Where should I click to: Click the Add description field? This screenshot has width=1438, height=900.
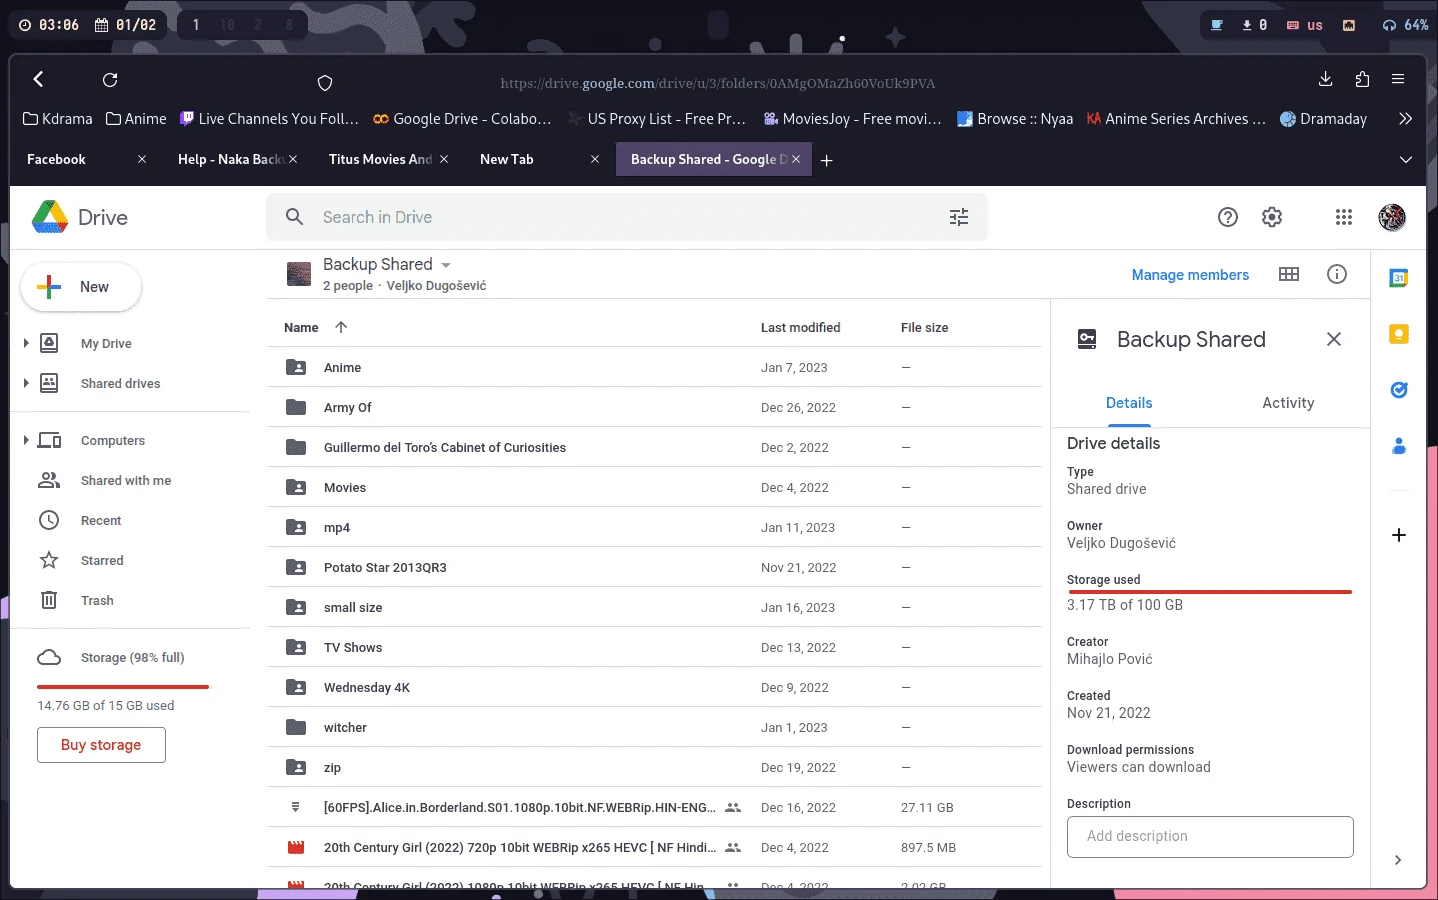(1210, 836)
